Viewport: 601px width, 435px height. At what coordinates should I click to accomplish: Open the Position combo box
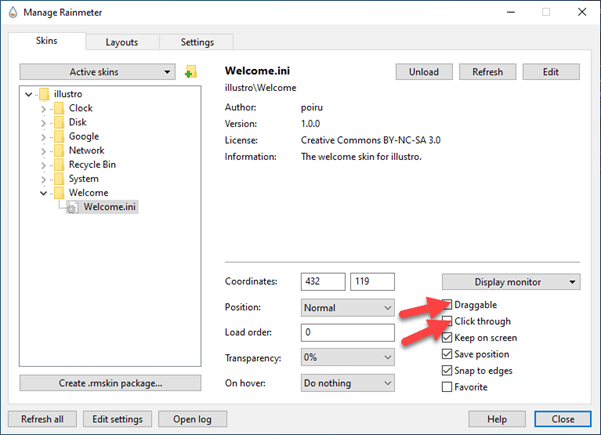click(x=348, y=308)
